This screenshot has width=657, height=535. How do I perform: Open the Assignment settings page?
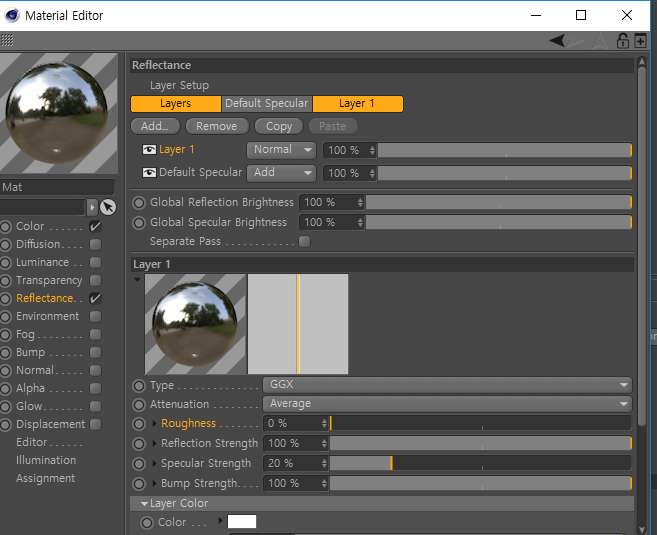click(46, 478)
